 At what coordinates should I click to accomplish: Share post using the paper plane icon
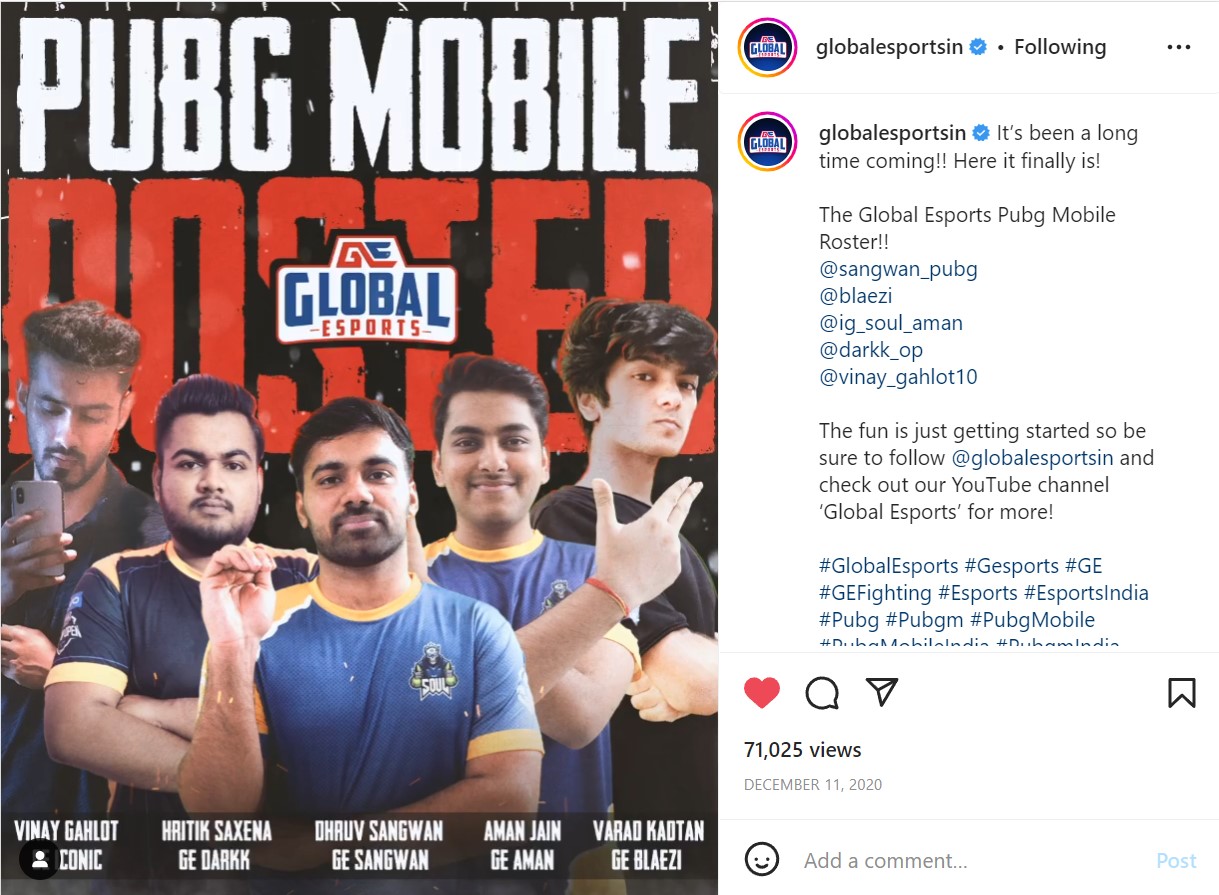click(x=882, y=691)
